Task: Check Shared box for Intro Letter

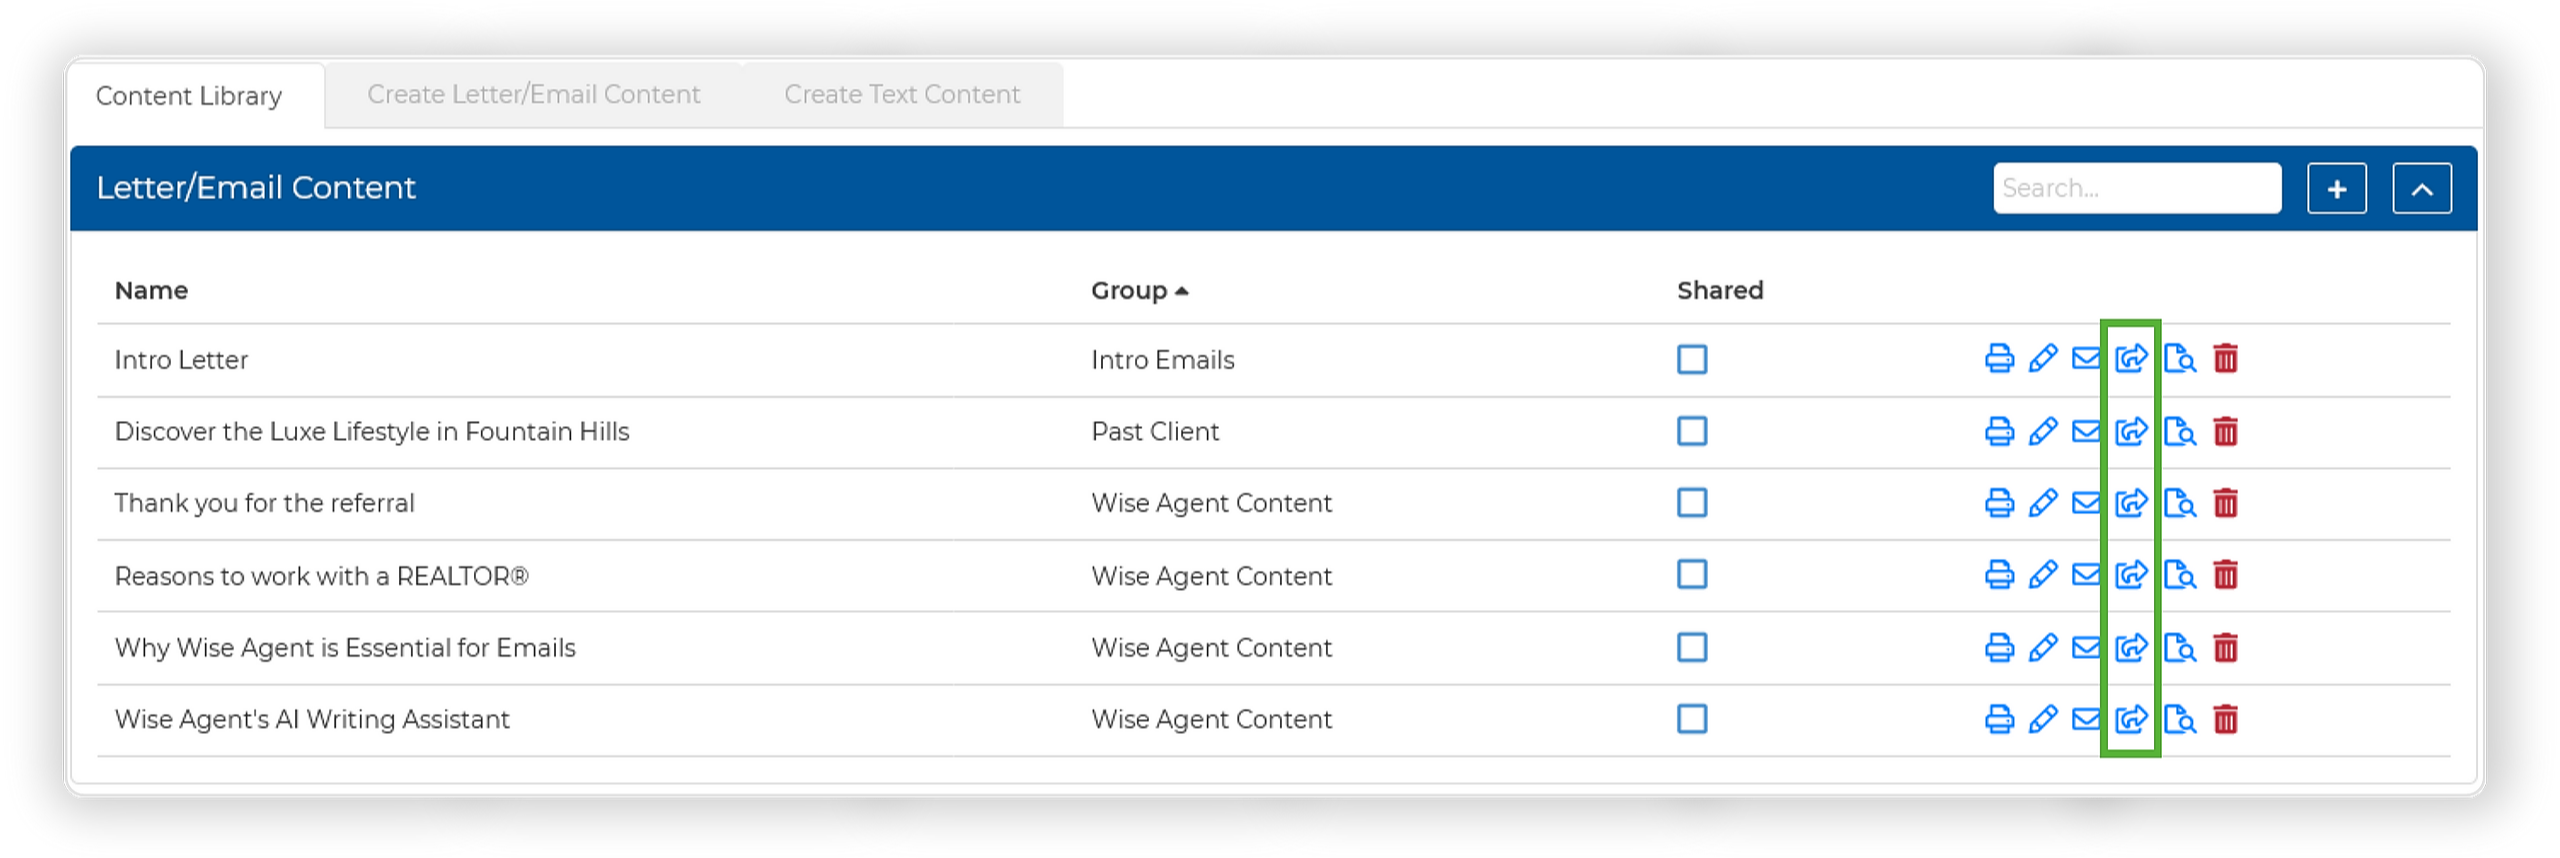Action: [1692, 359]
